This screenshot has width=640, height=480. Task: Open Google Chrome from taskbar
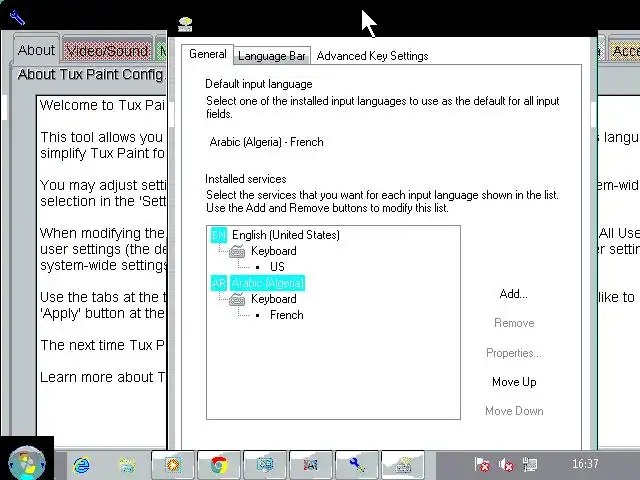(219, 465)
